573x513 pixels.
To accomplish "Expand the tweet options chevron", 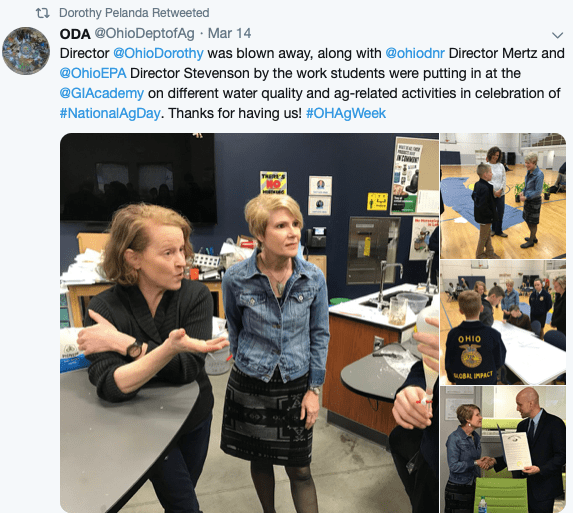I will [x=557, y=35].
